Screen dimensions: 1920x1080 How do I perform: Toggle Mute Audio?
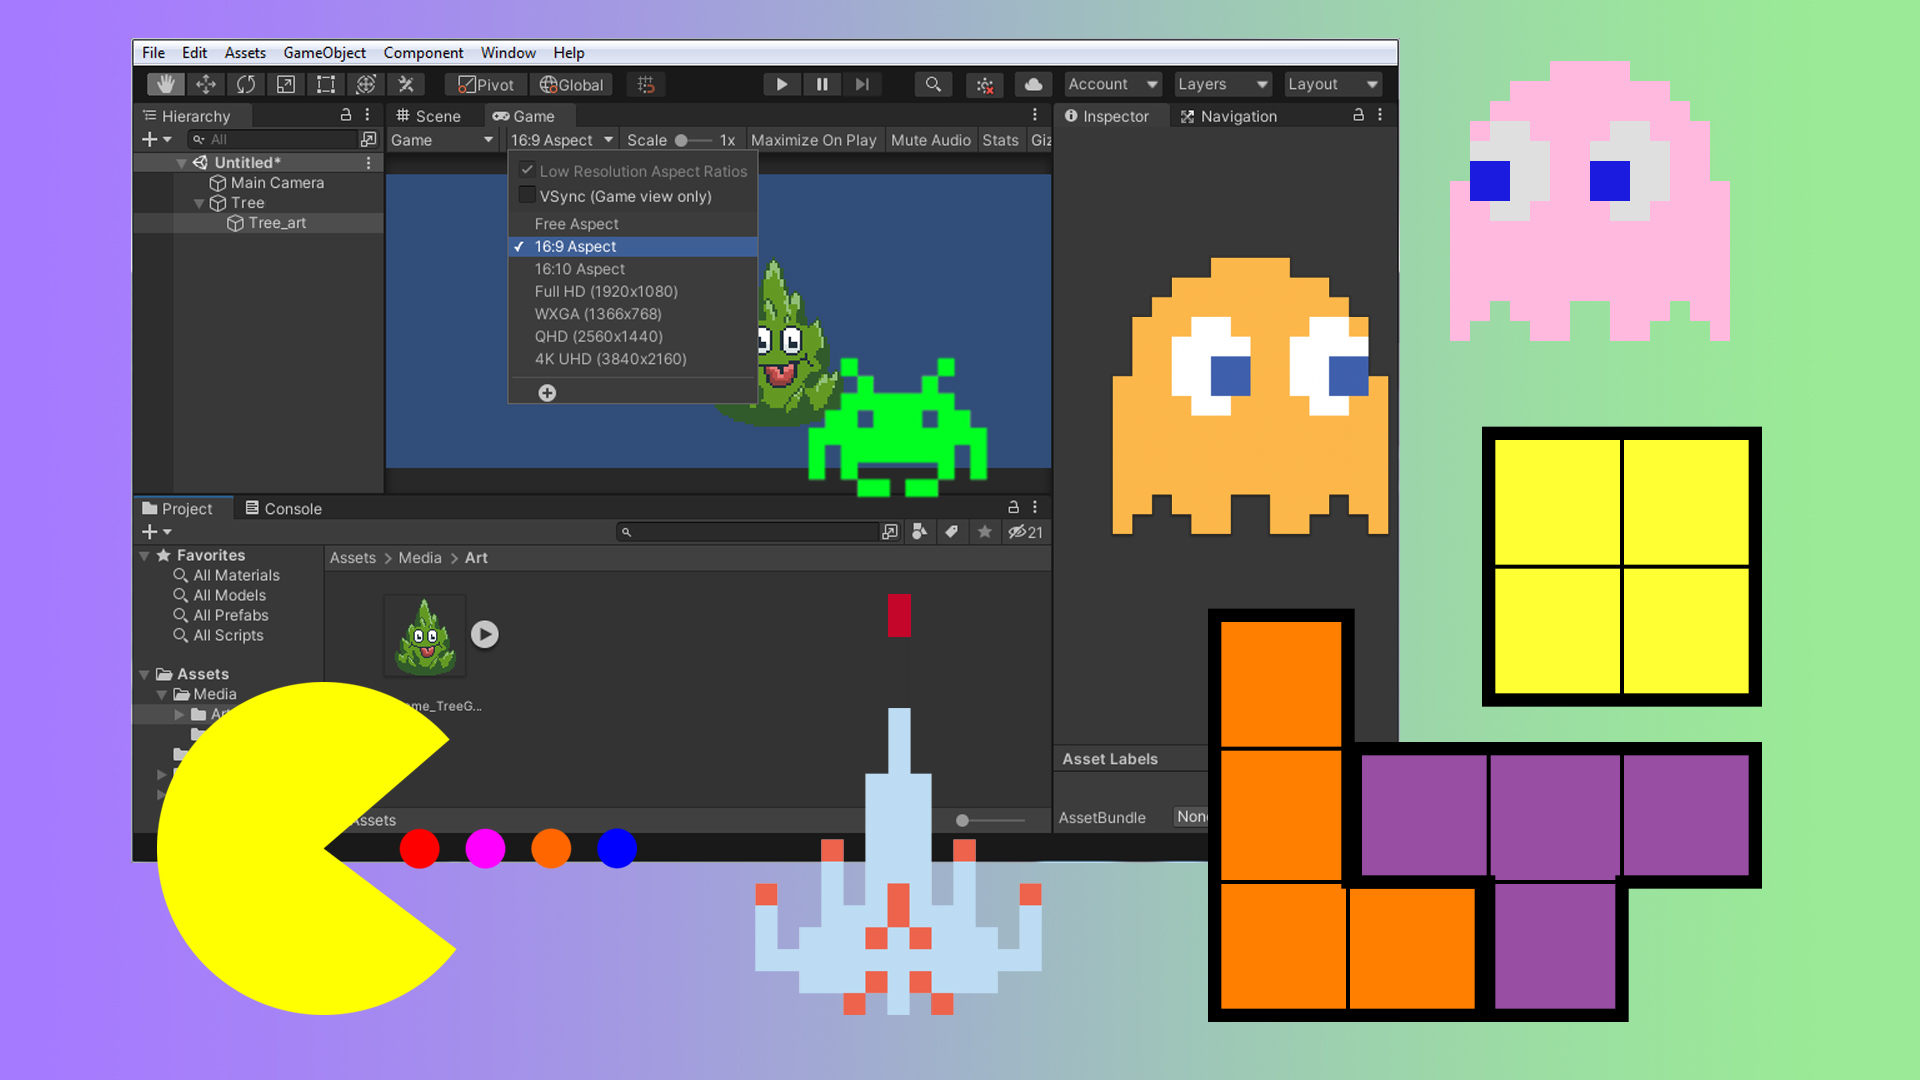pos(930,140)
